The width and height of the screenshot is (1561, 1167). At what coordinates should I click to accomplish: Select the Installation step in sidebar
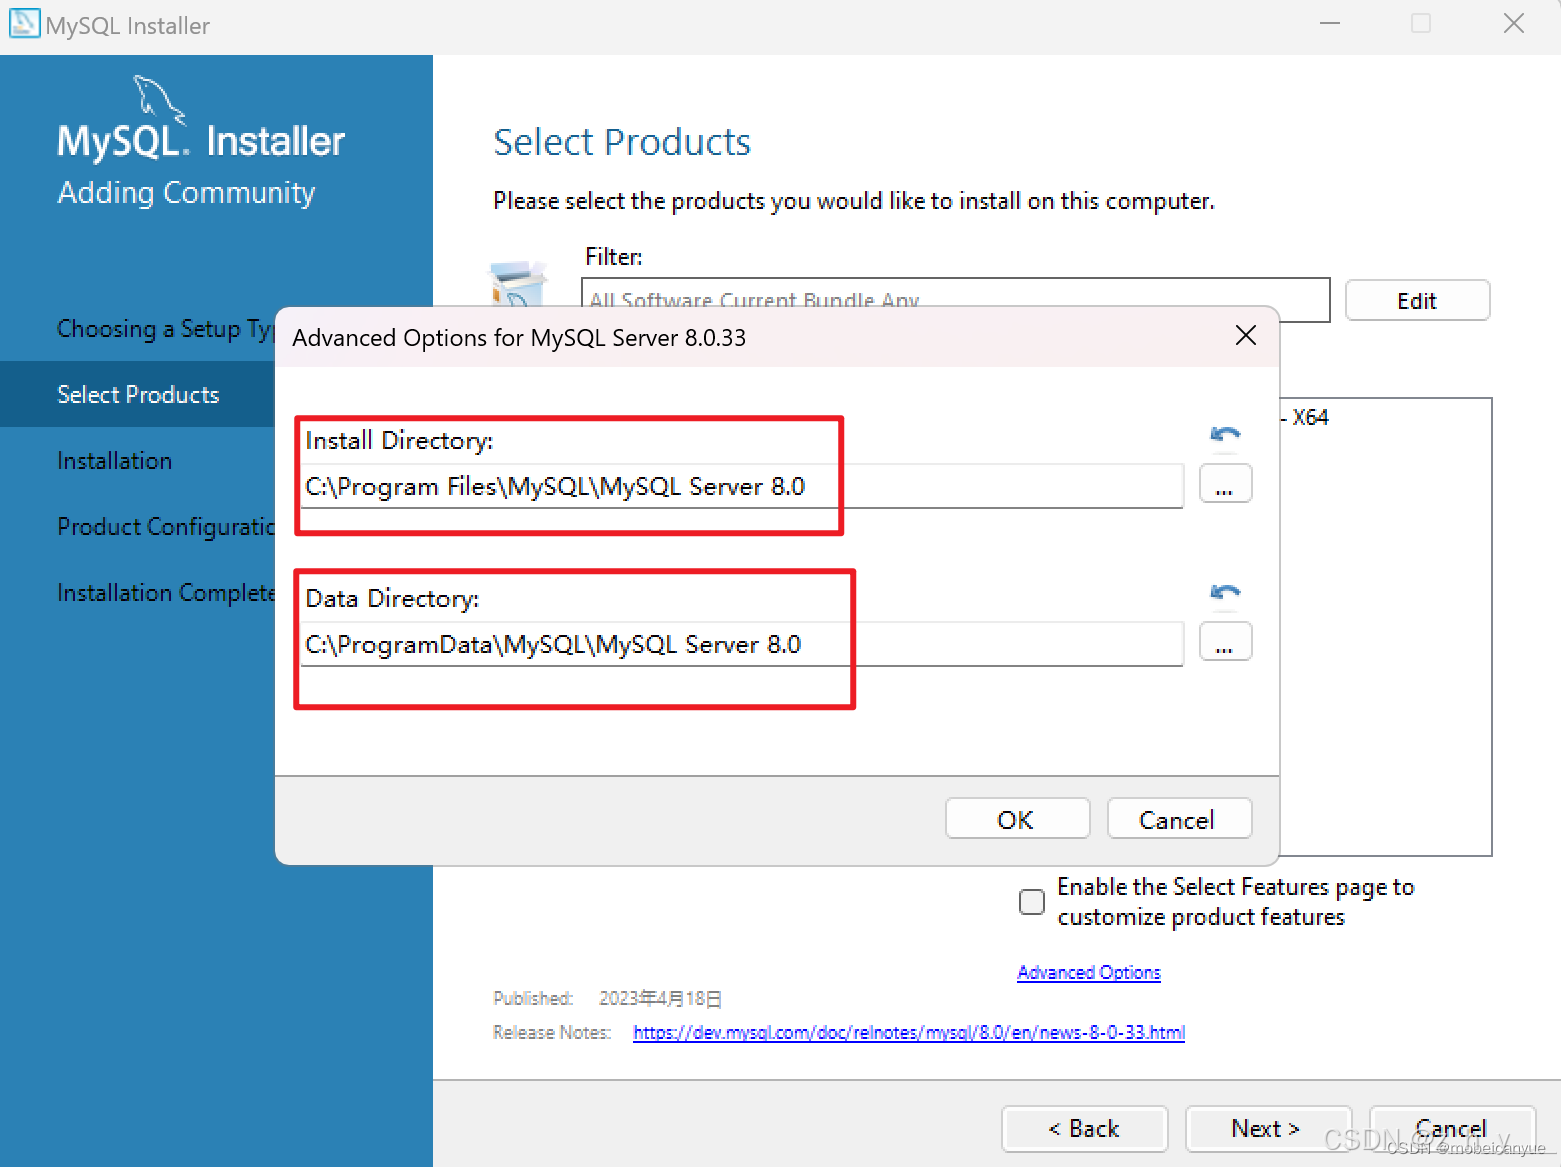coord(115,460)
